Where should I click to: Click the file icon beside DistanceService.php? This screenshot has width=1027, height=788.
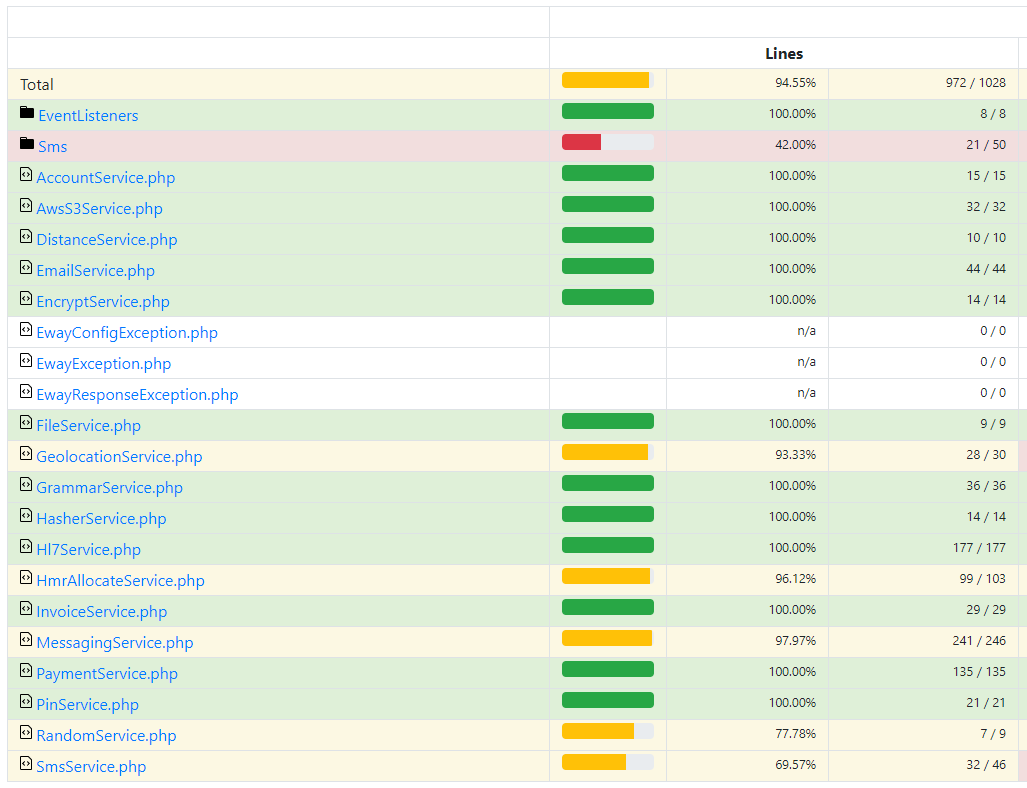26,236
